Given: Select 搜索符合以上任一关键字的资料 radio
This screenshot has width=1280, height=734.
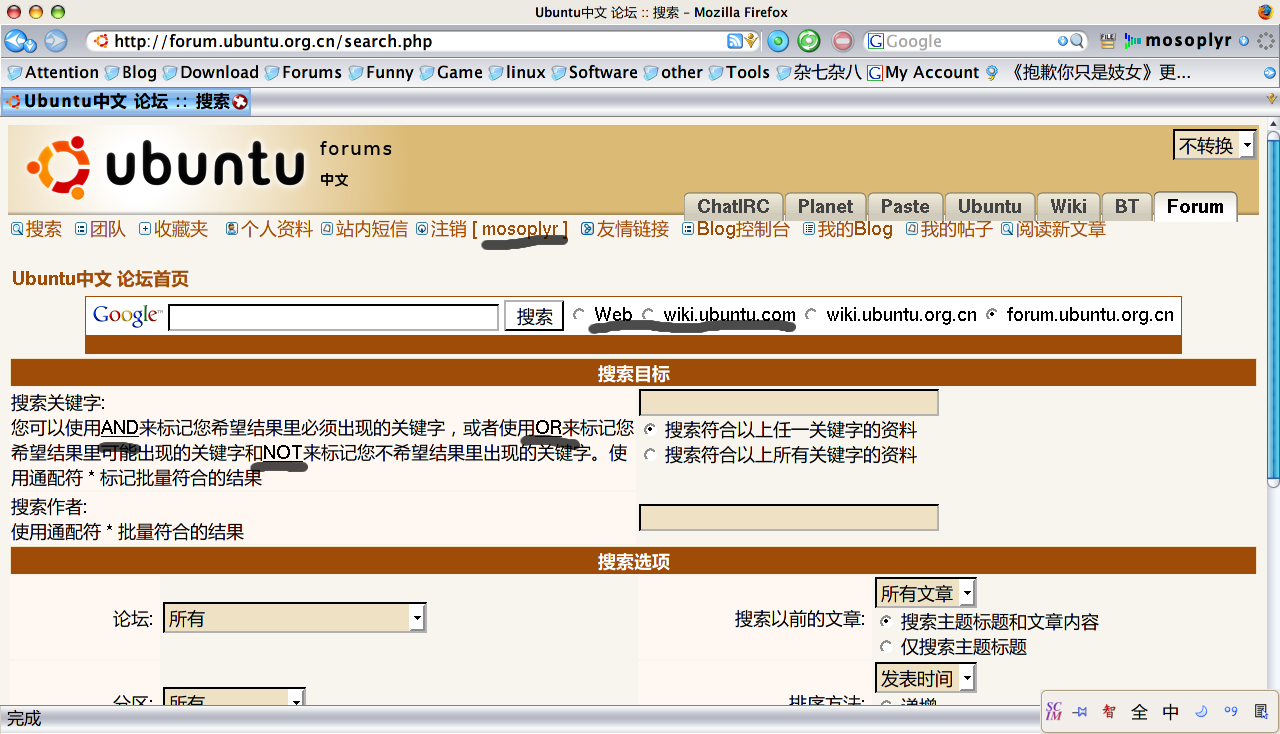Looking at the screenshot, I should click(x=650, y=429).
